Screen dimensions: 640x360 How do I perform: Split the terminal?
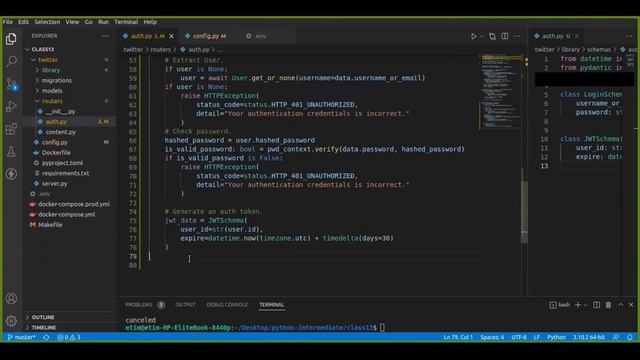[596, 305]
